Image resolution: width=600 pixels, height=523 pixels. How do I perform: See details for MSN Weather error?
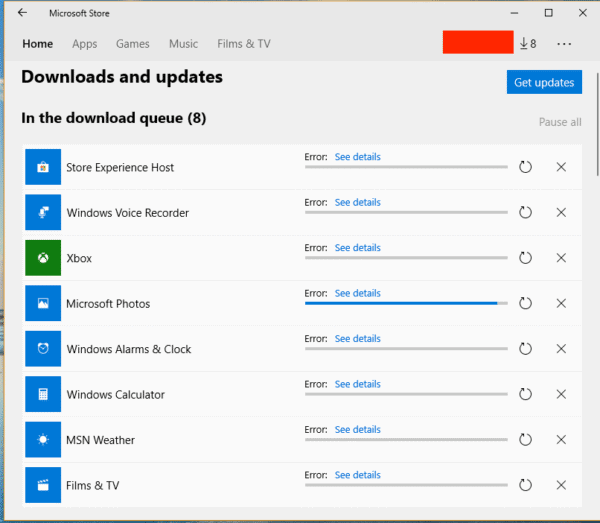tap(357, 430)
